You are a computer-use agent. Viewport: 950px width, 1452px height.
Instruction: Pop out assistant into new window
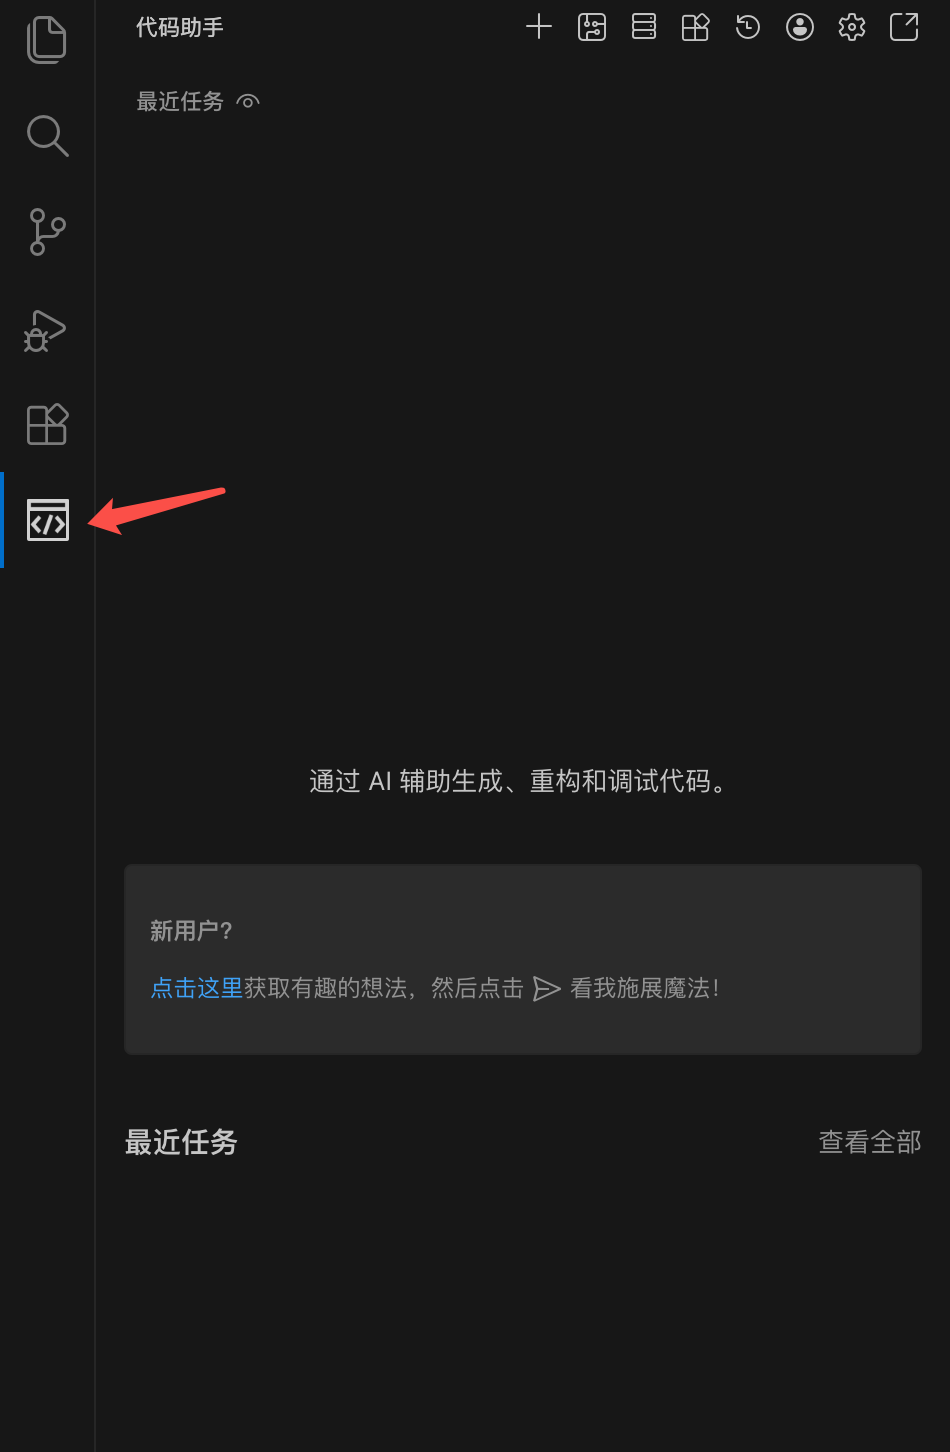(904, 27)
